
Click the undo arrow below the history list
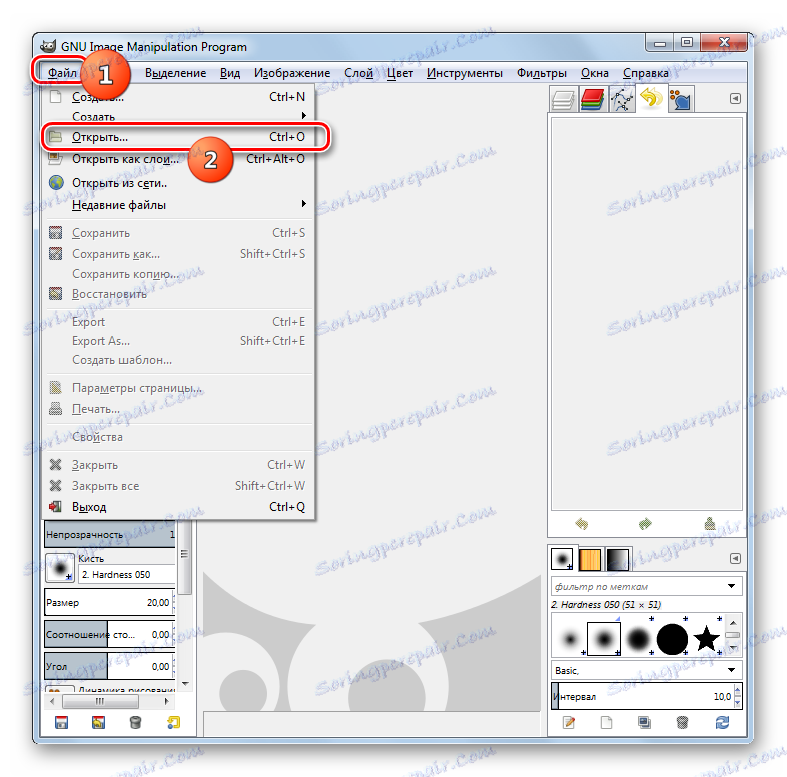coord(581,524)
